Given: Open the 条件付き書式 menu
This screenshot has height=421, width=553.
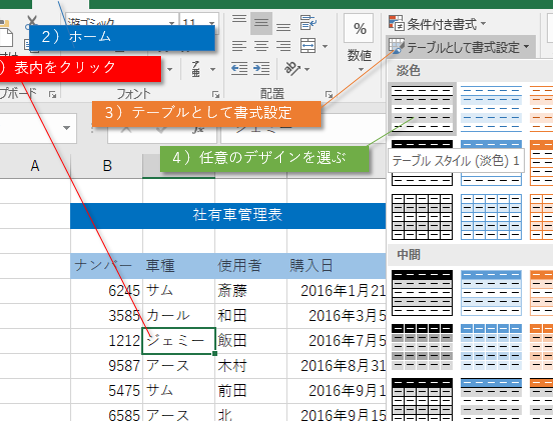Looking at the screenshot, I should (x=437, y=24).
